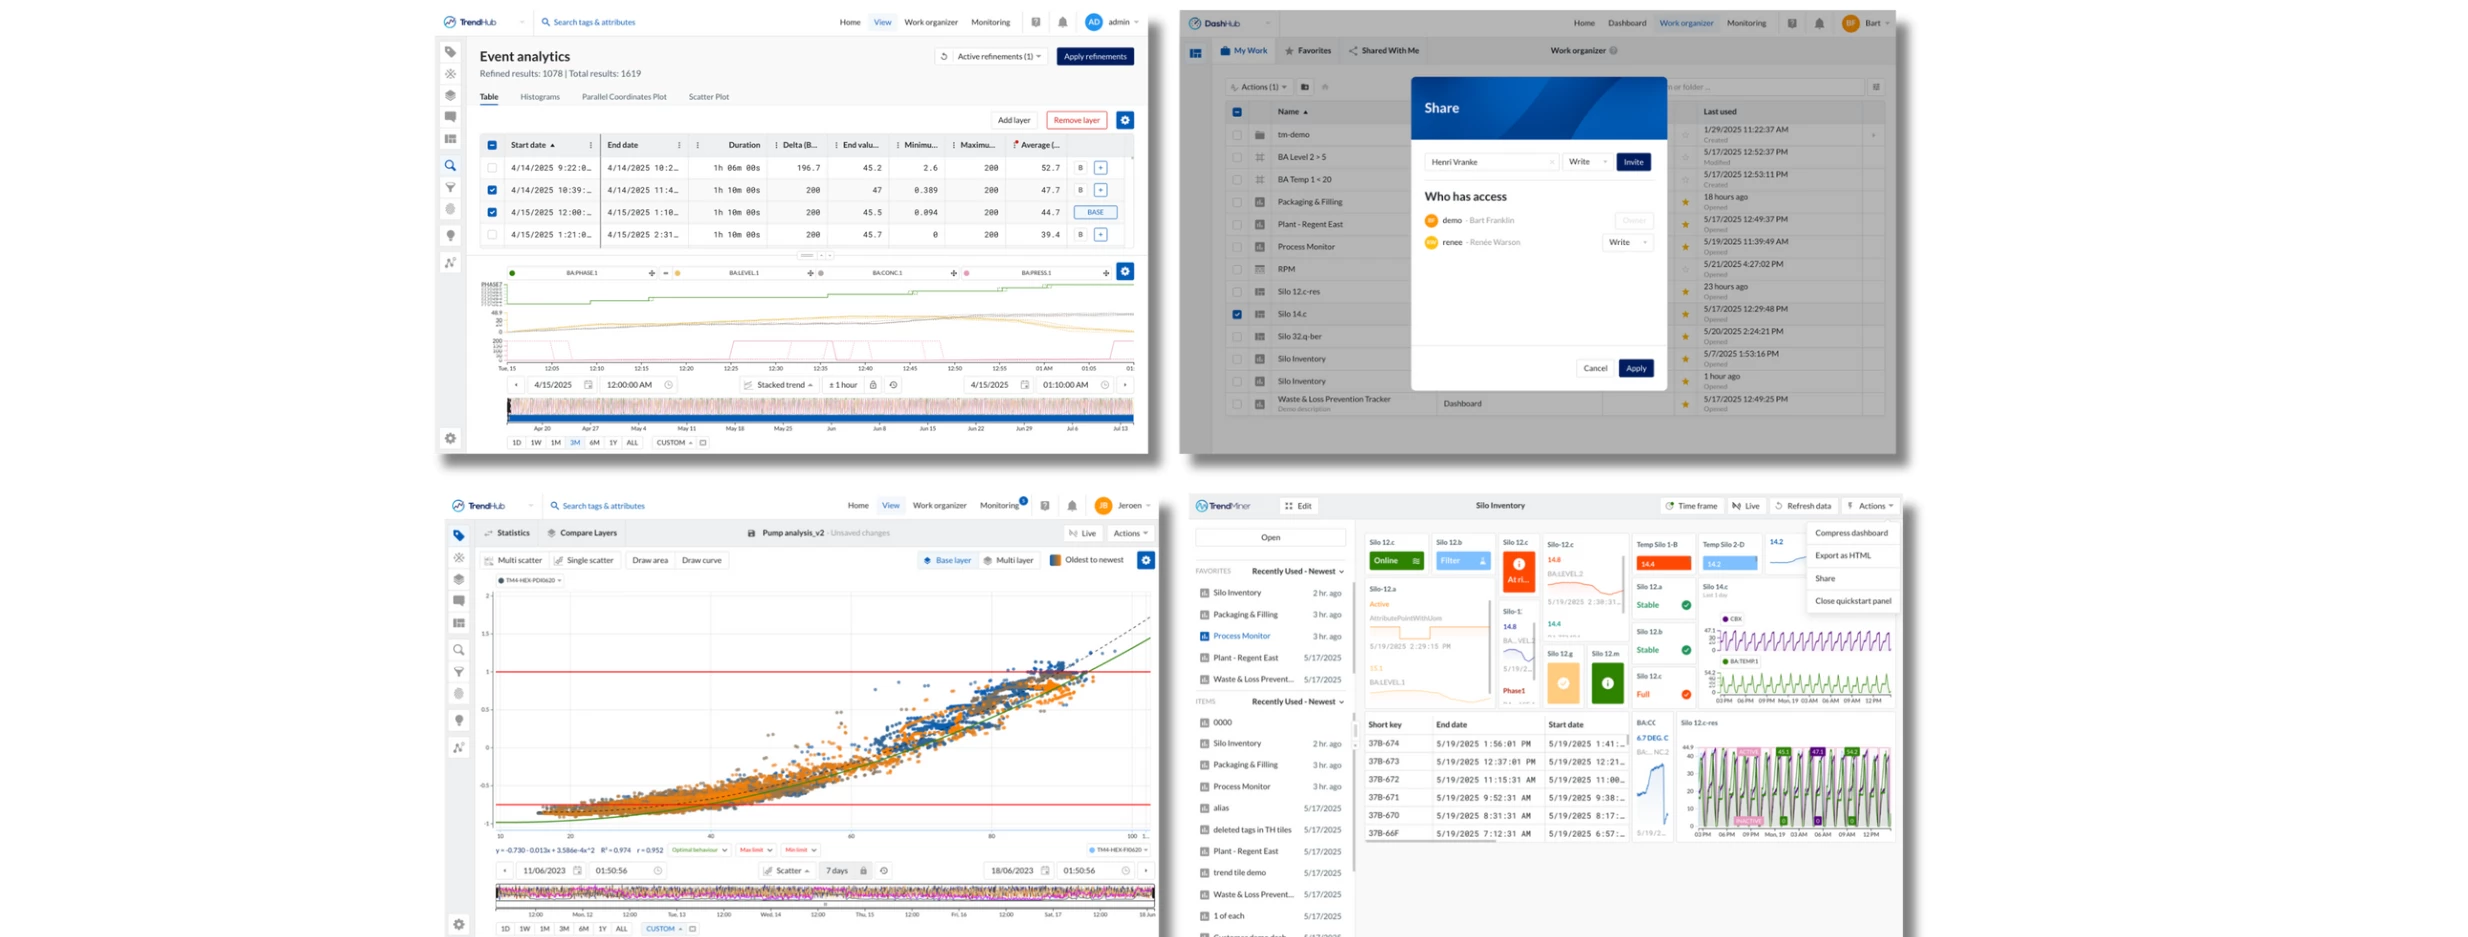Open comment icon in Pump analysis sidebar
The image size is (2468, 937).
pos(459,601)
